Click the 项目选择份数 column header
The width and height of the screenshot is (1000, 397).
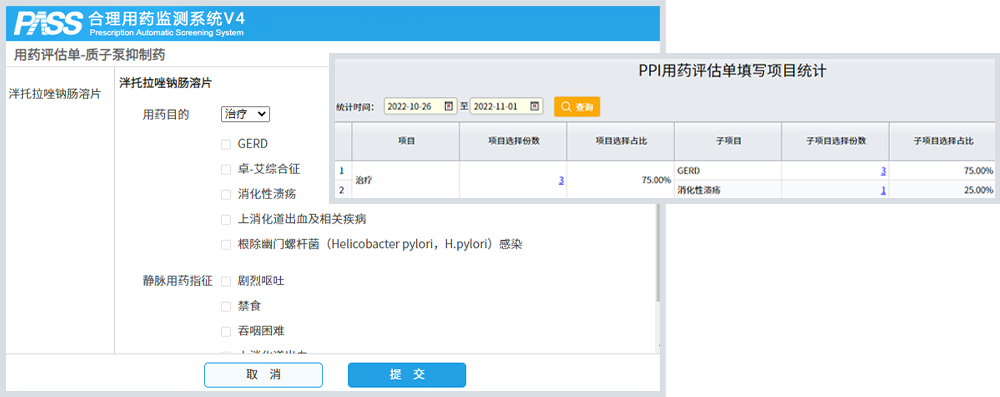pos(513,140)
